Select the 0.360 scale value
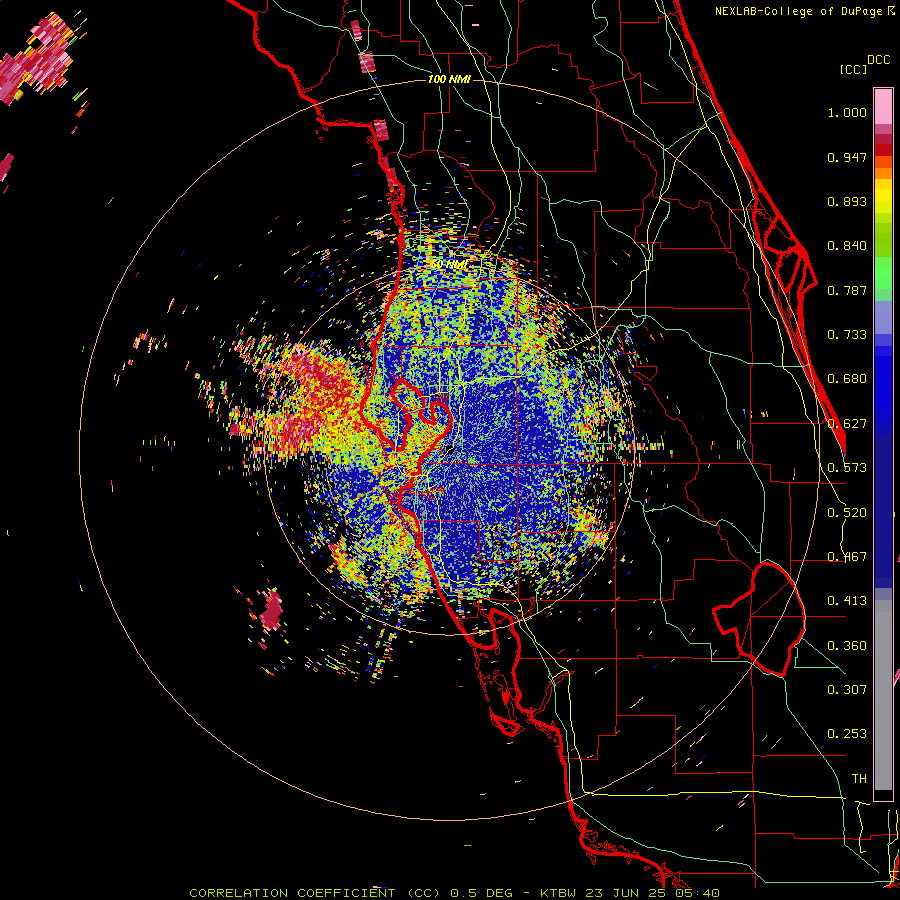Screen dimensions: 900x900 pyautogui.click(x=847, y=646)
